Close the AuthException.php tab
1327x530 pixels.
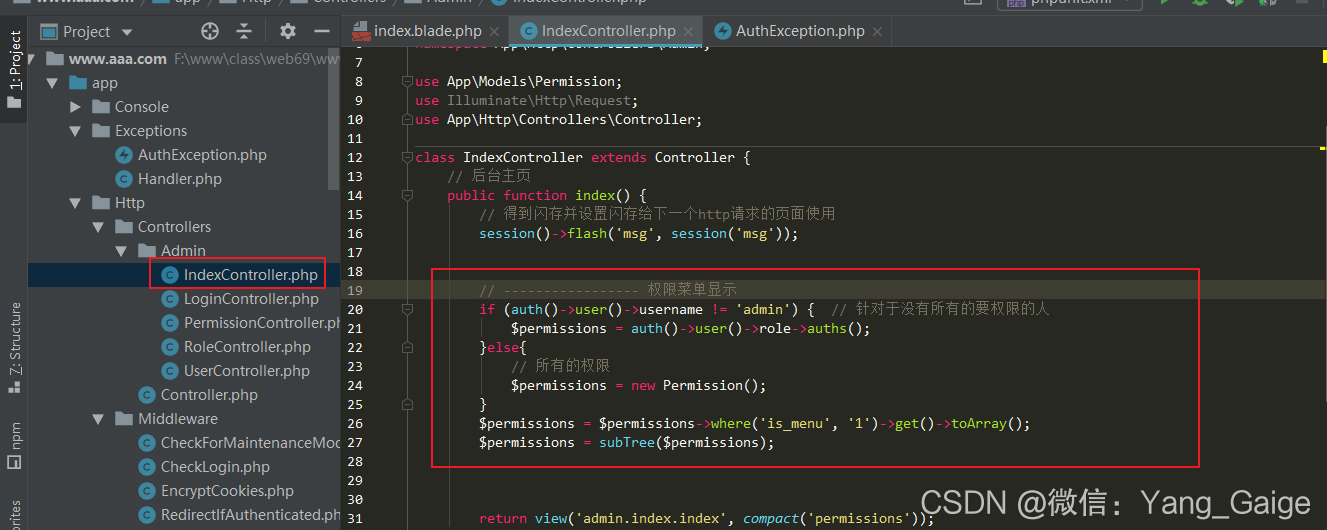877,32
